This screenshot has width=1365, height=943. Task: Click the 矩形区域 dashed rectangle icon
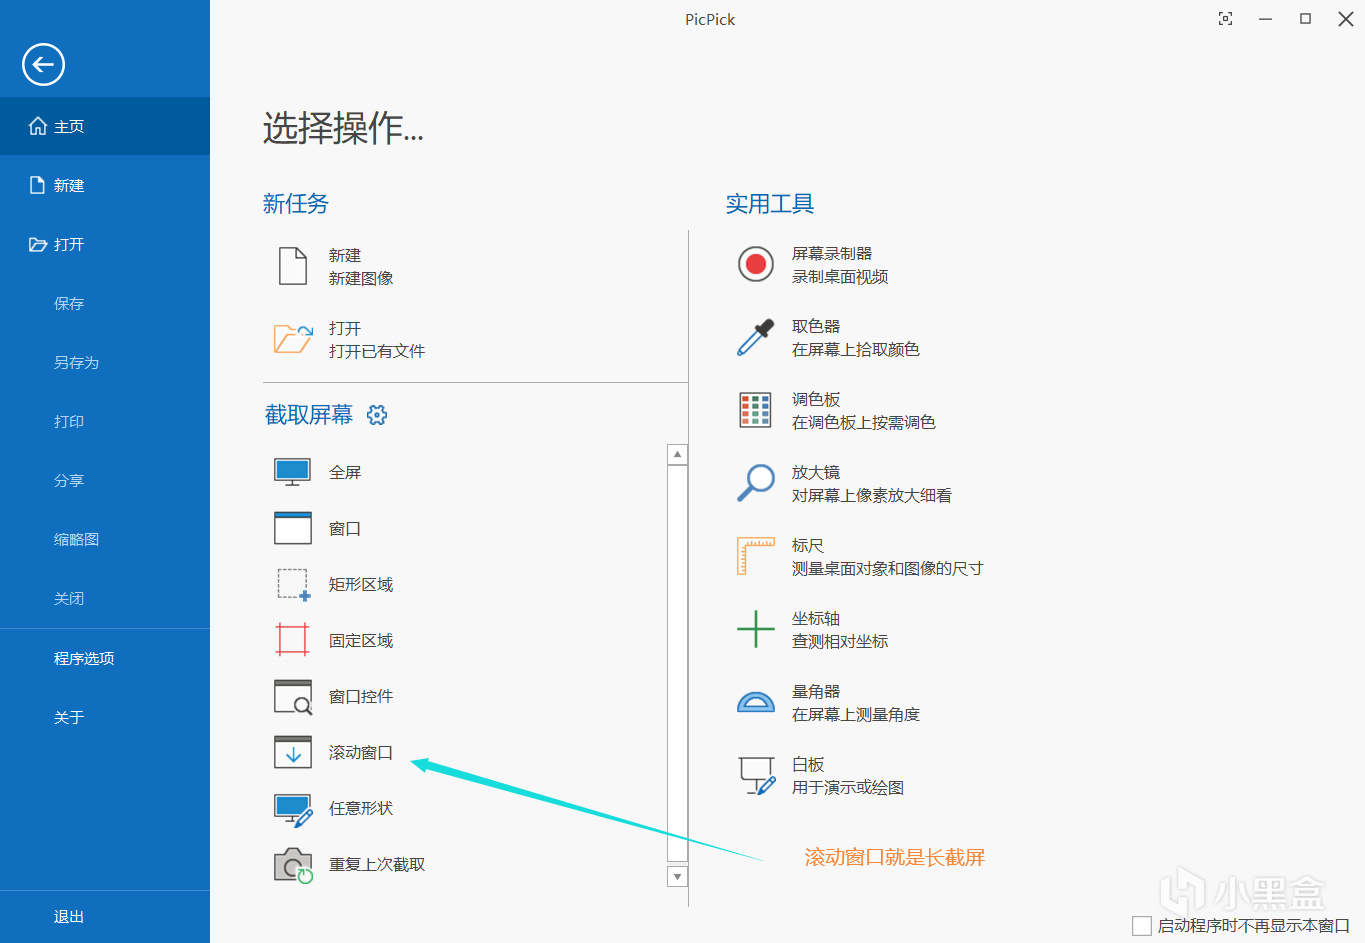point(293,584)
